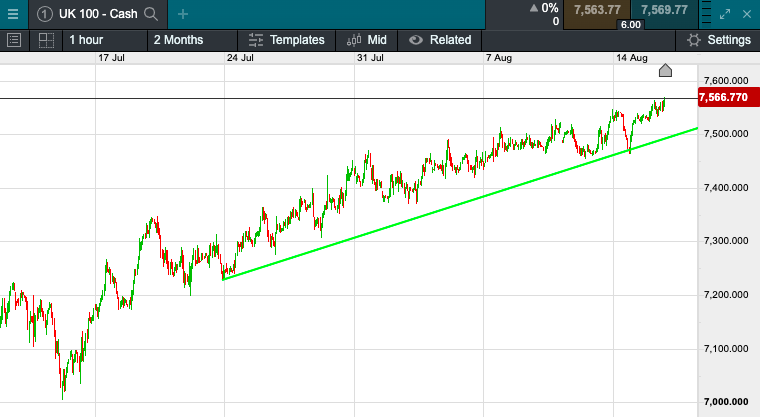Click the grey scroll-to-latest marker arrow
This screenshot has width=760, height=417.
click(x=666, y=70)
